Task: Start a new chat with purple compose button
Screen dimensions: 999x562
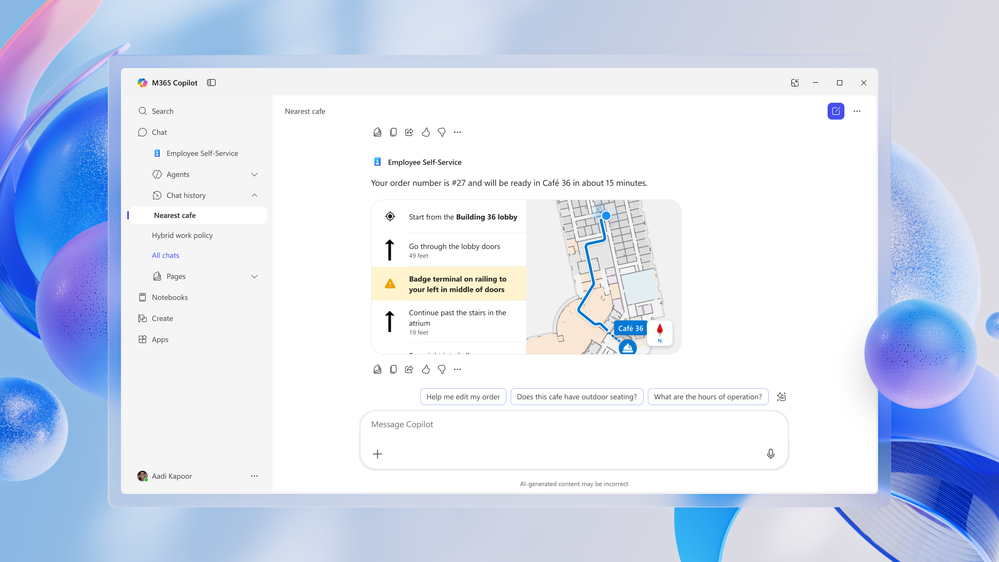Action: (835, 111)
